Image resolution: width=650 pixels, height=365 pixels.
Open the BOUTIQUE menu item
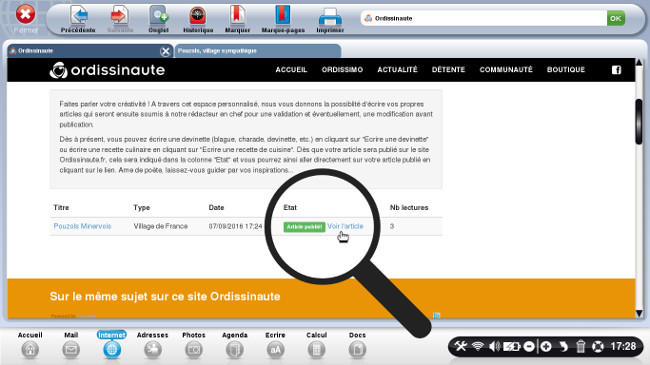point(566,70)
